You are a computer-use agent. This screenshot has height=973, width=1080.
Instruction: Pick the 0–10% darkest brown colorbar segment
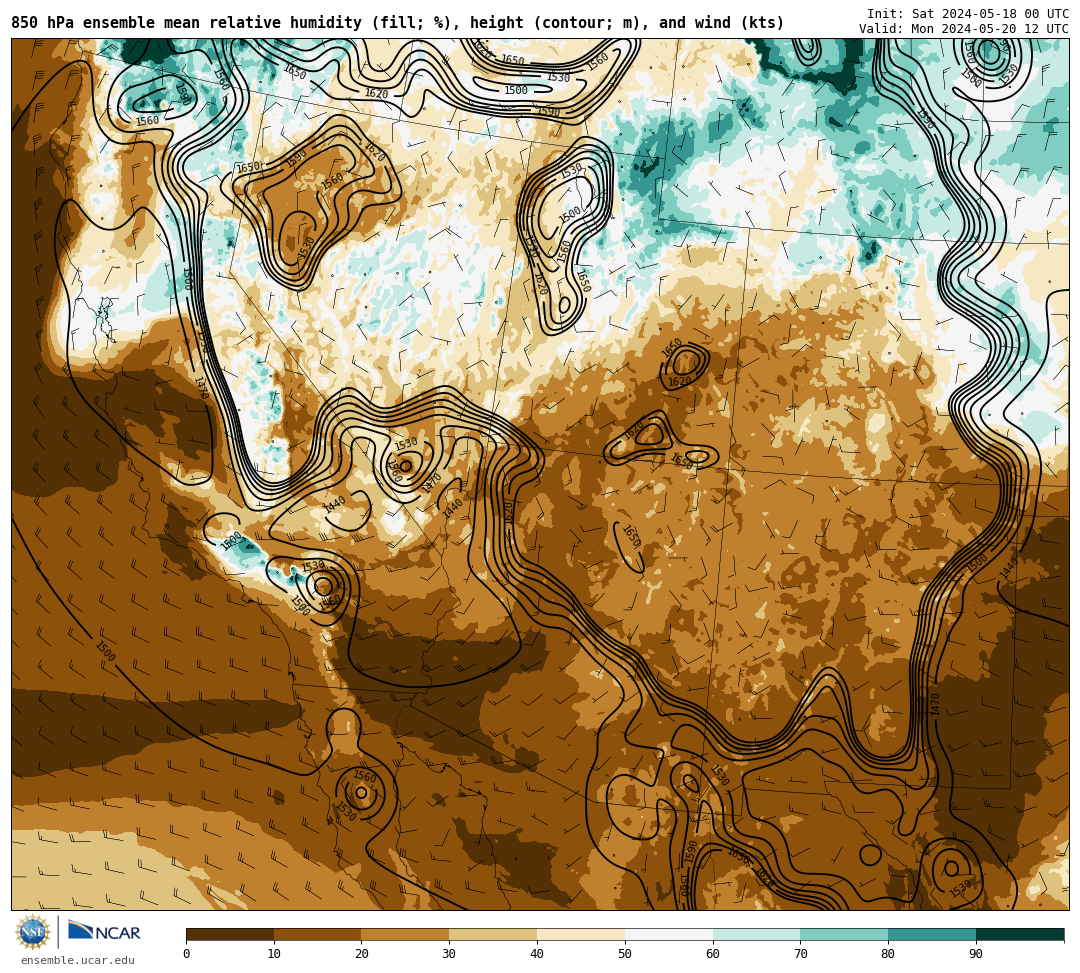(x=230, y=934)
